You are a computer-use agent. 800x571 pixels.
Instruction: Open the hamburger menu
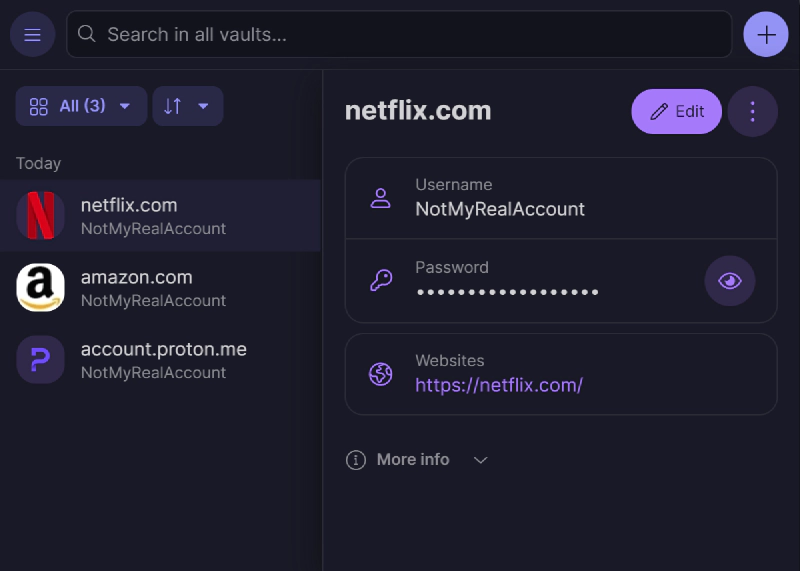tap(32, 35)
